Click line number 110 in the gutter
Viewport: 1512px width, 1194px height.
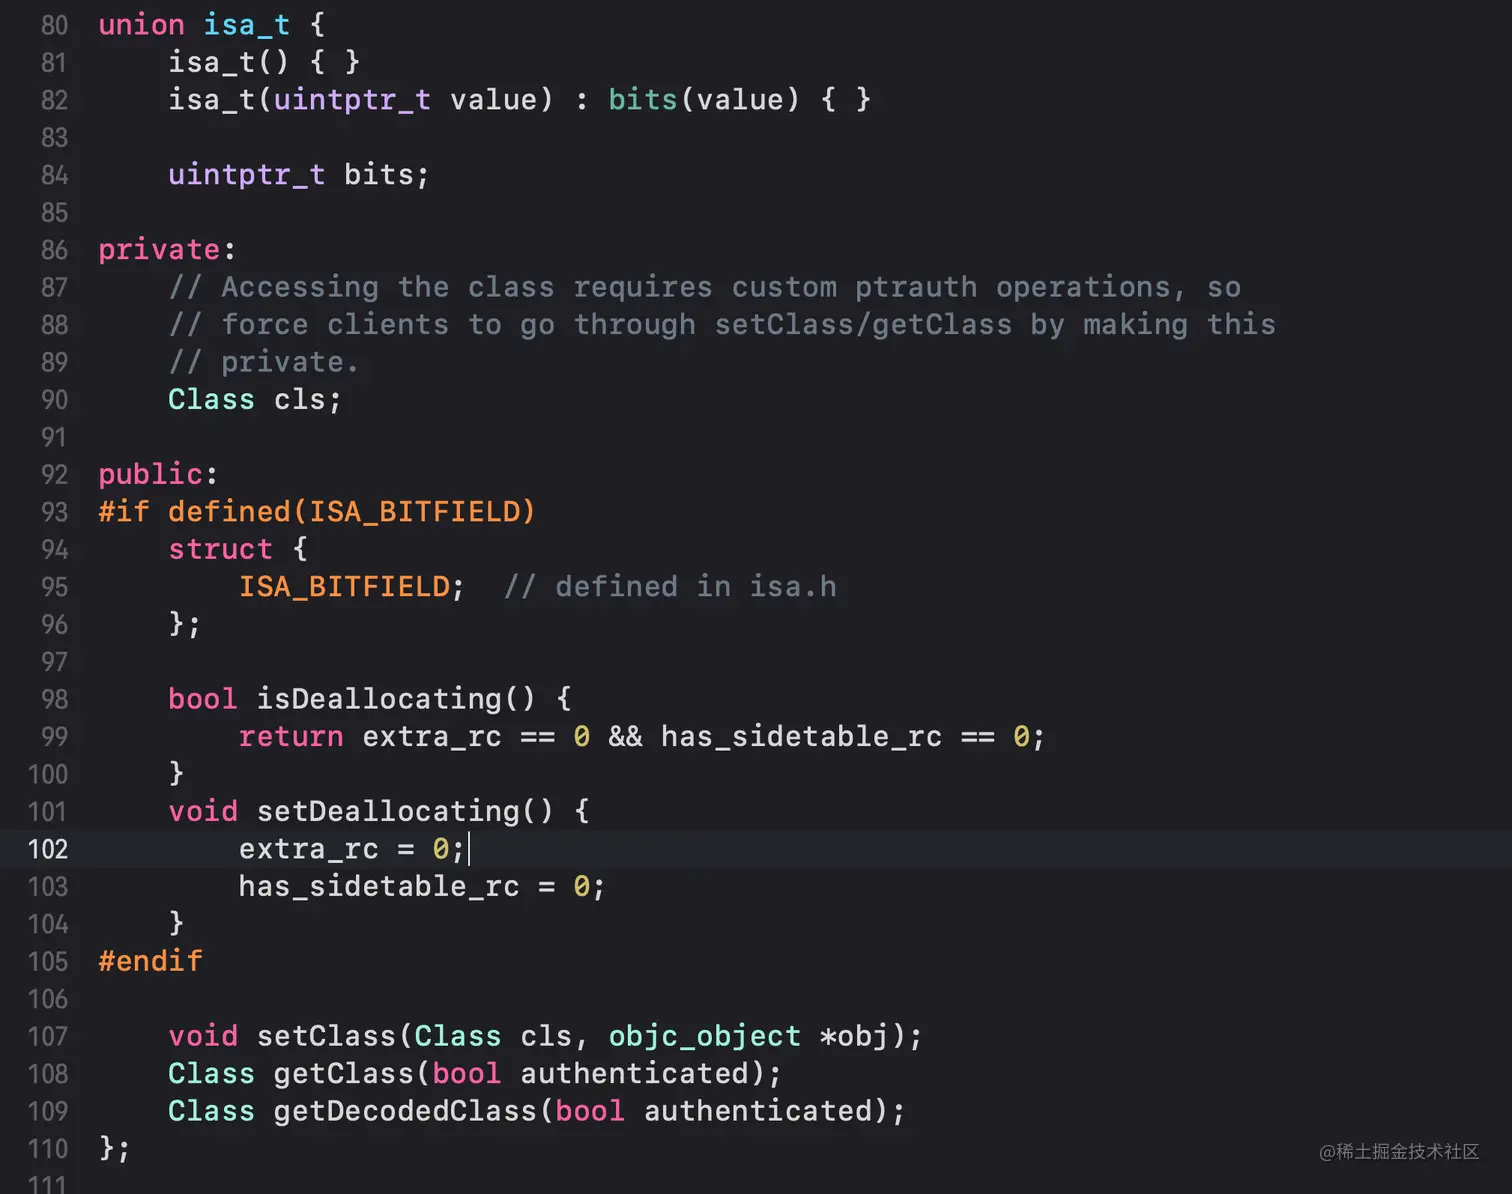[x=48, y=1148]
